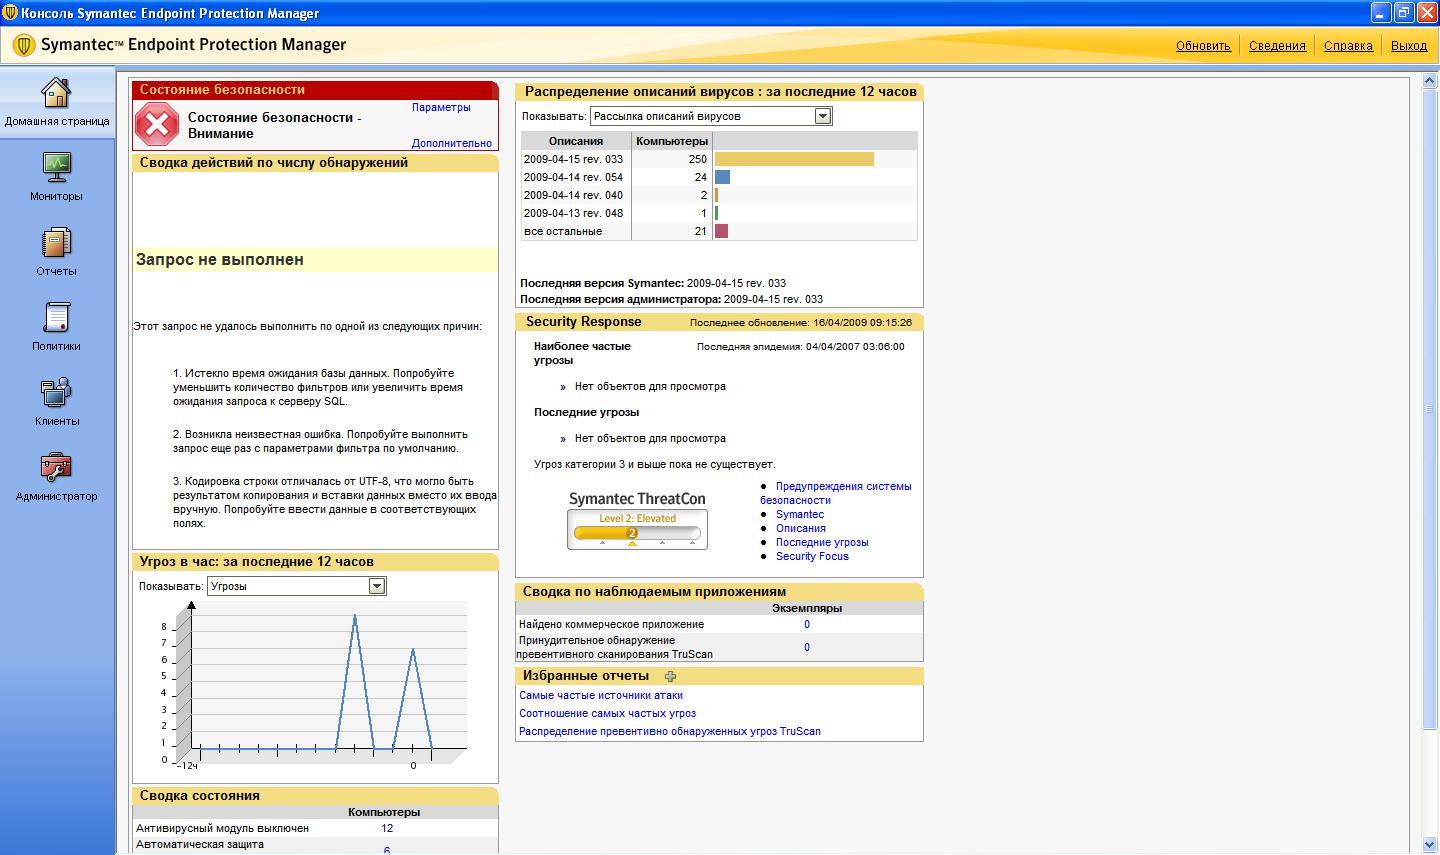1440x855 pixels.
Task: Click the Запрос не выполнен message heading
Action: click(220, 260)
